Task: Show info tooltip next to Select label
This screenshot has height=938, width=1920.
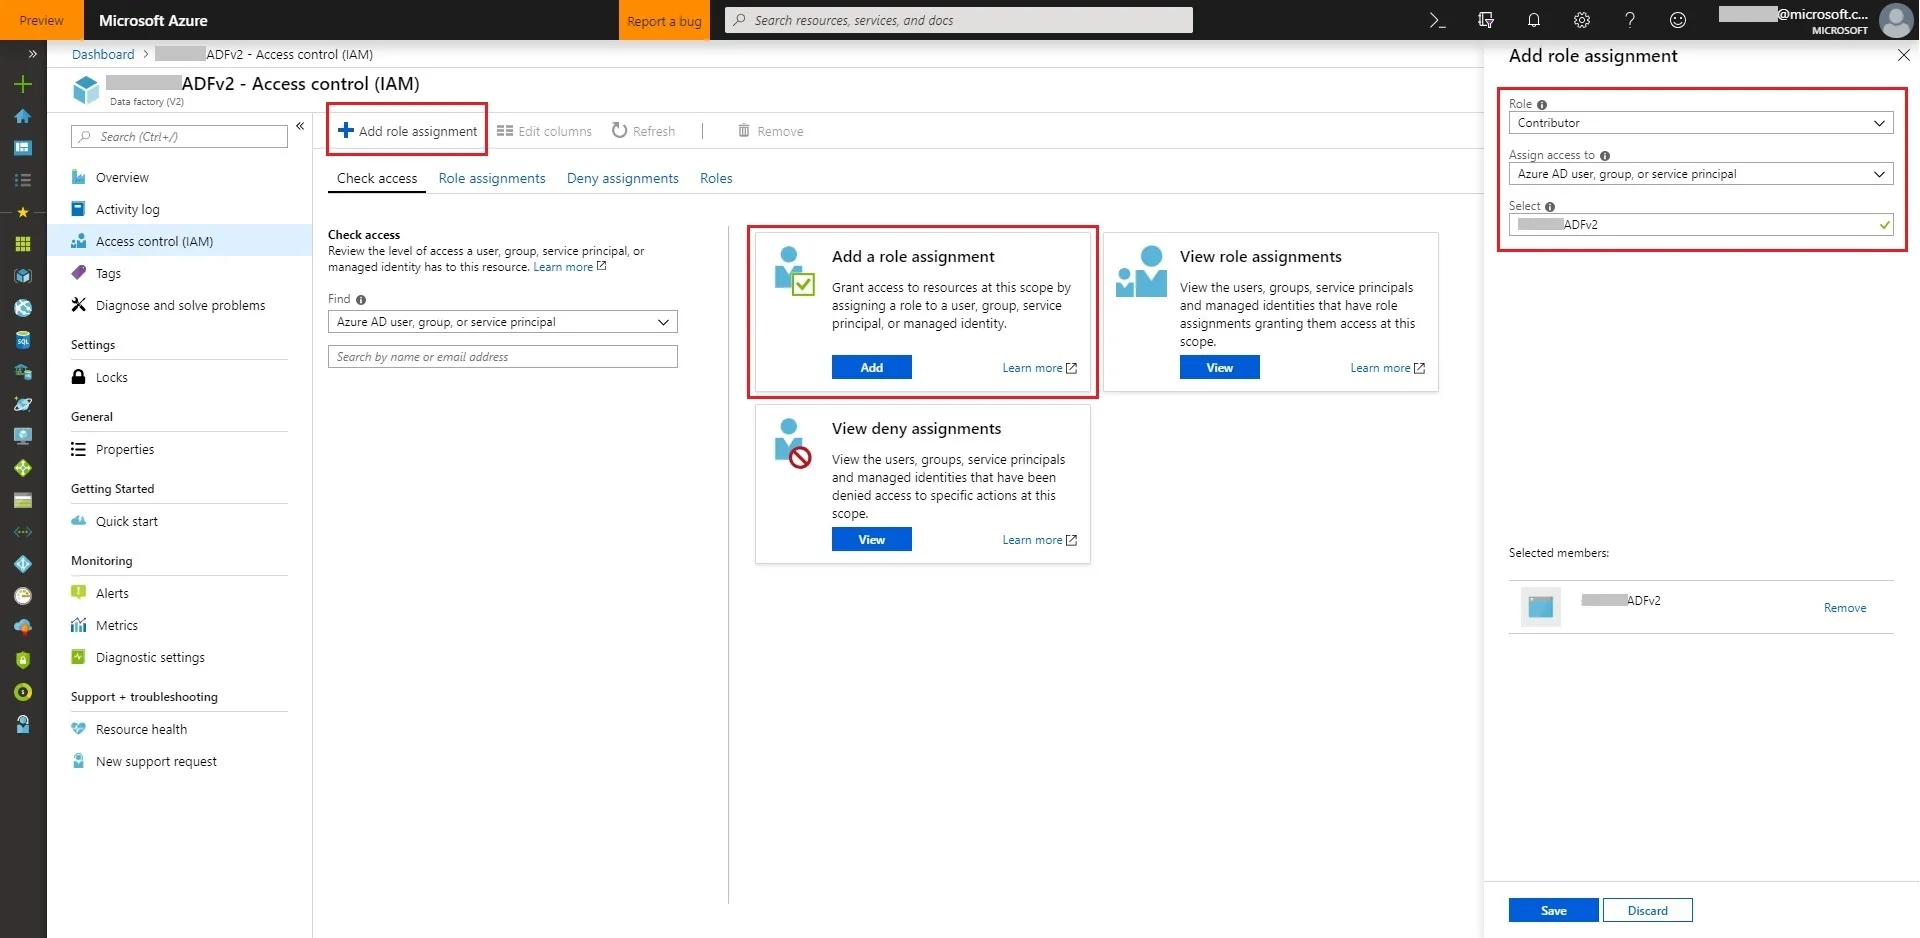Action: 1550,207
